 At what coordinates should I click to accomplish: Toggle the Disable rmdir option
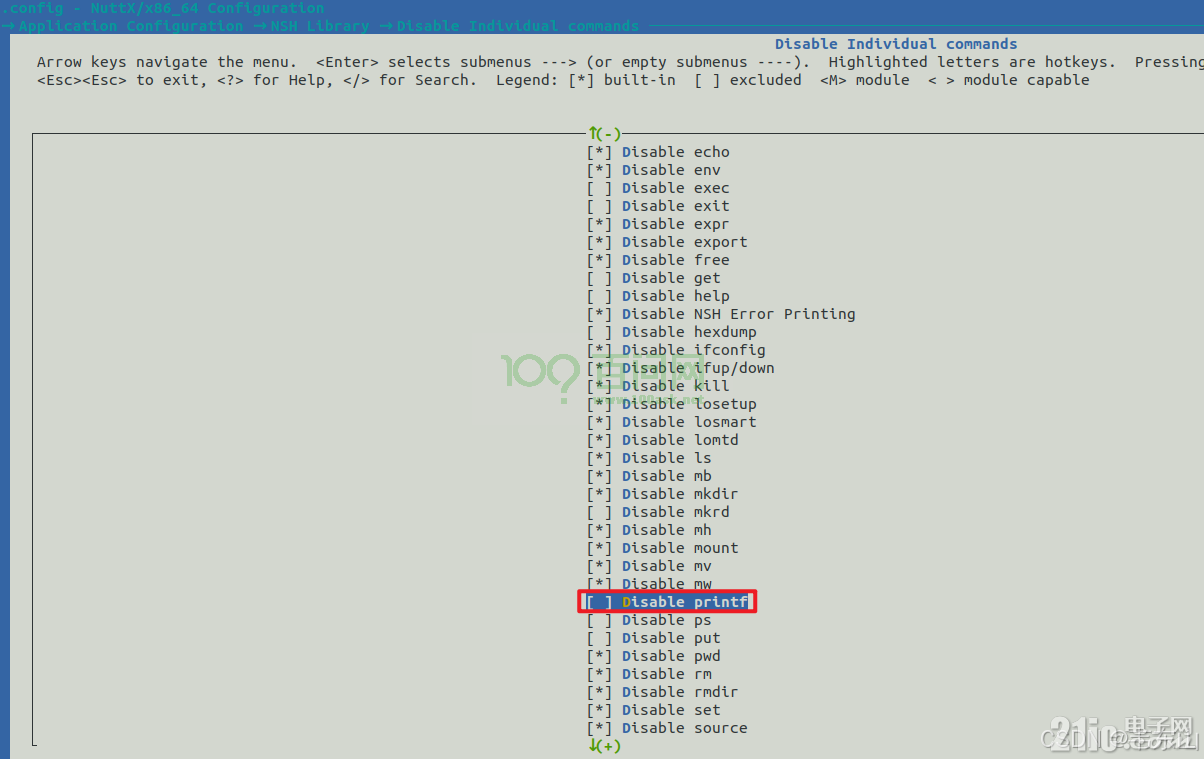coord(663,692)
